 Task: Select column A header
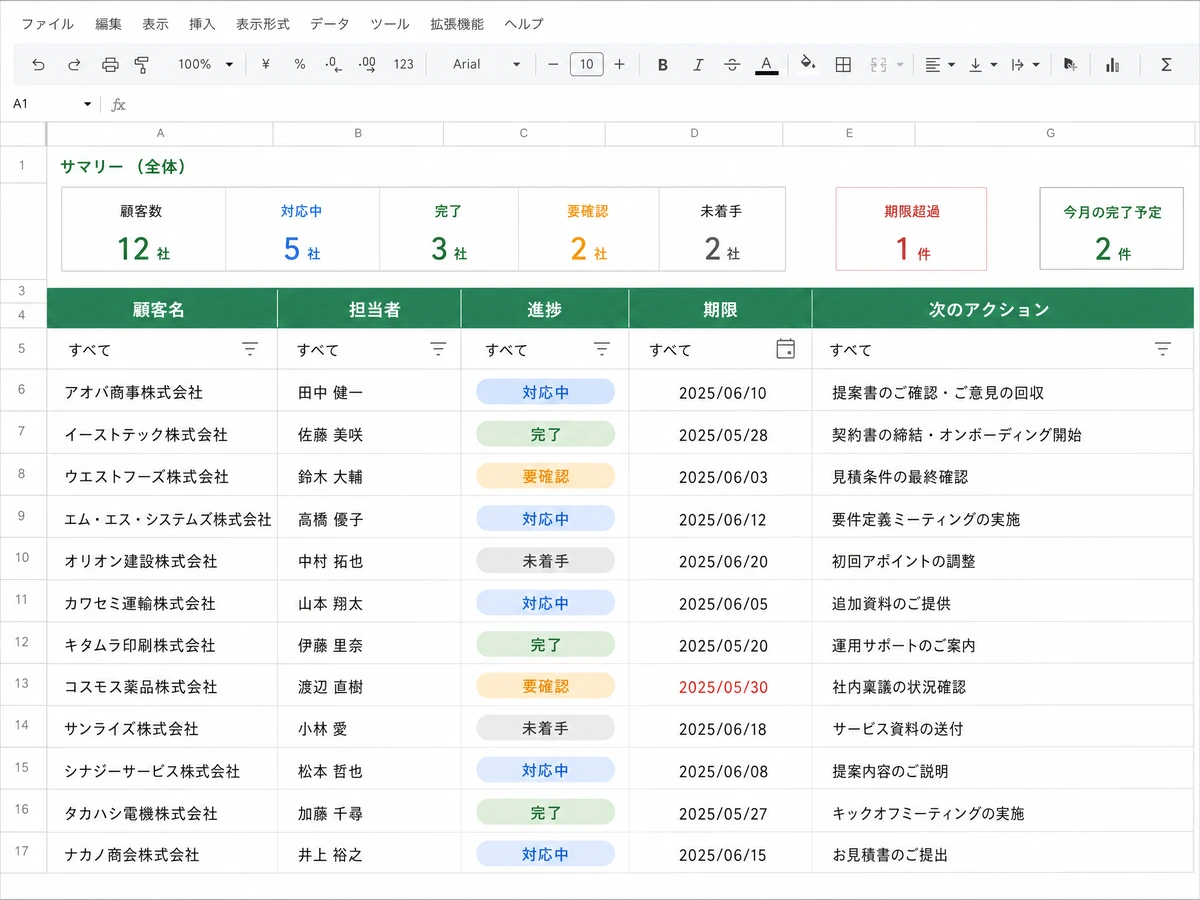click(x=160, y=133)
